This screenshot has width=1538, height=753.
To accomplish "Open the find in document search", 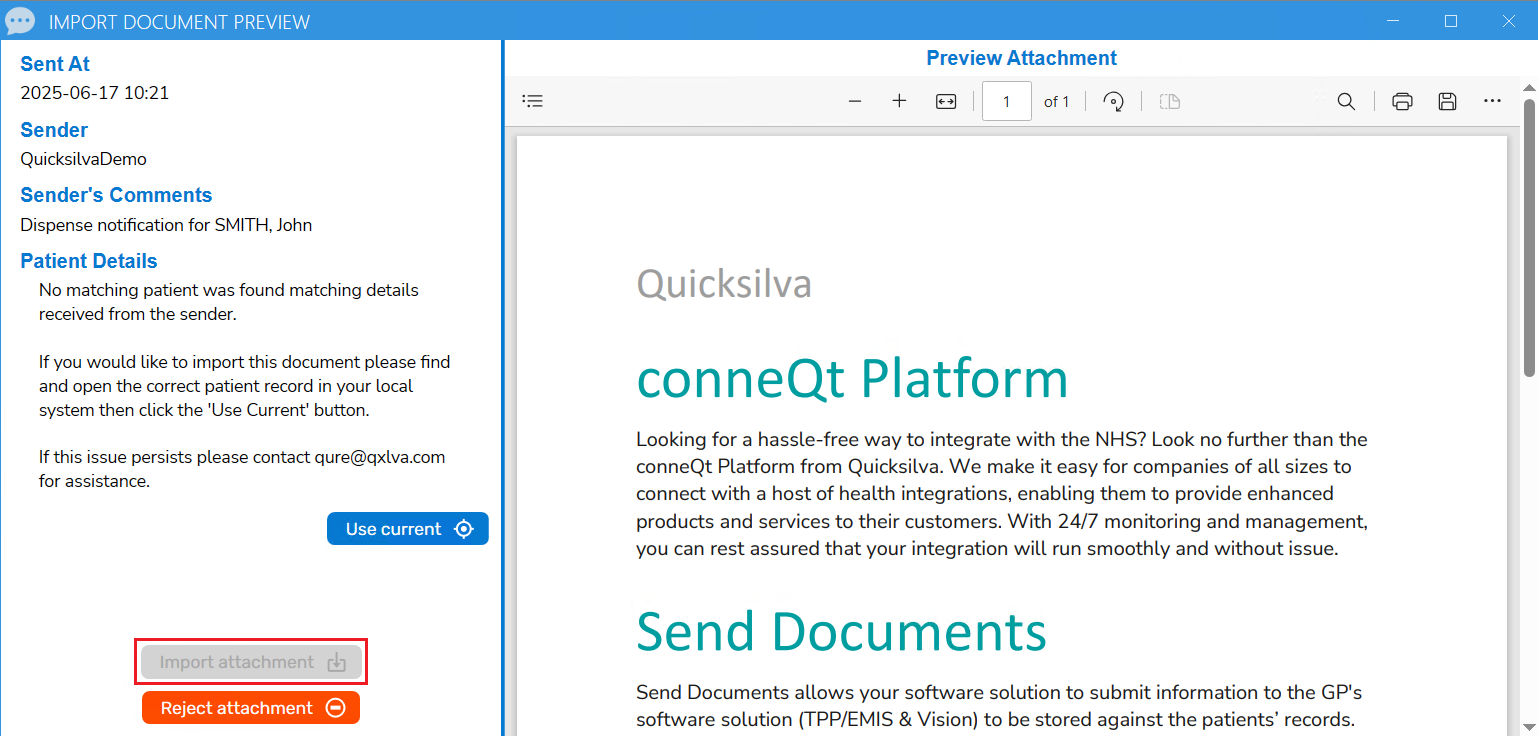I will [x=1346, y=101].
